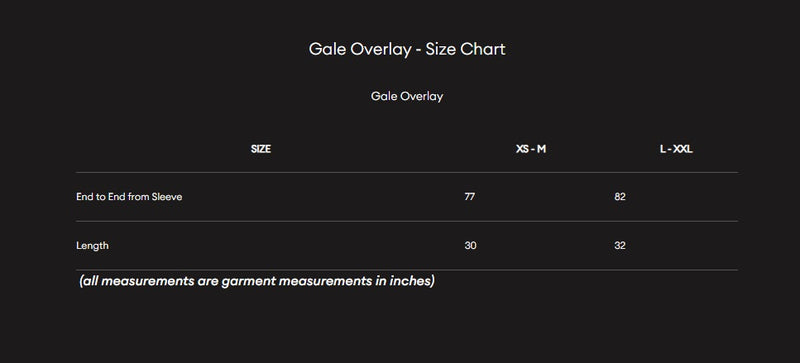Click the word inches in the footnote

pos(412,281)
